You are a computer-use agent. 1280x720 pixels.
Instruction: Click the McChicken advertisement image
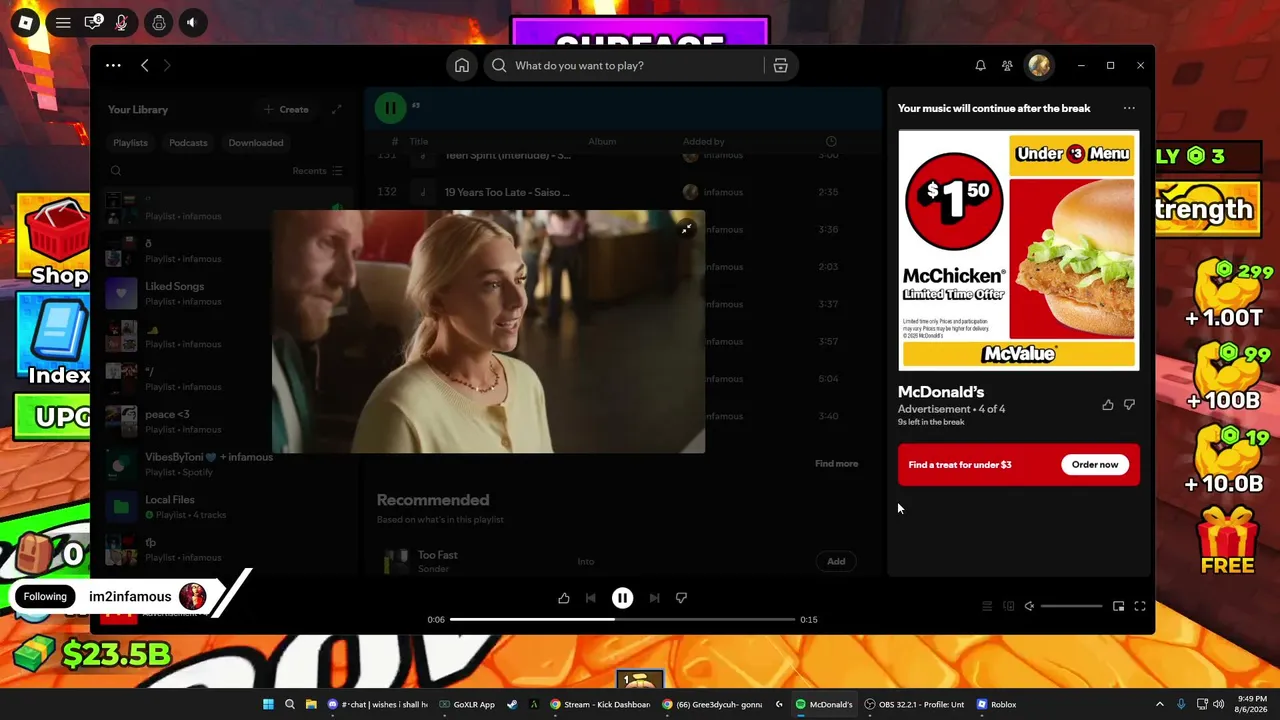1018,250
